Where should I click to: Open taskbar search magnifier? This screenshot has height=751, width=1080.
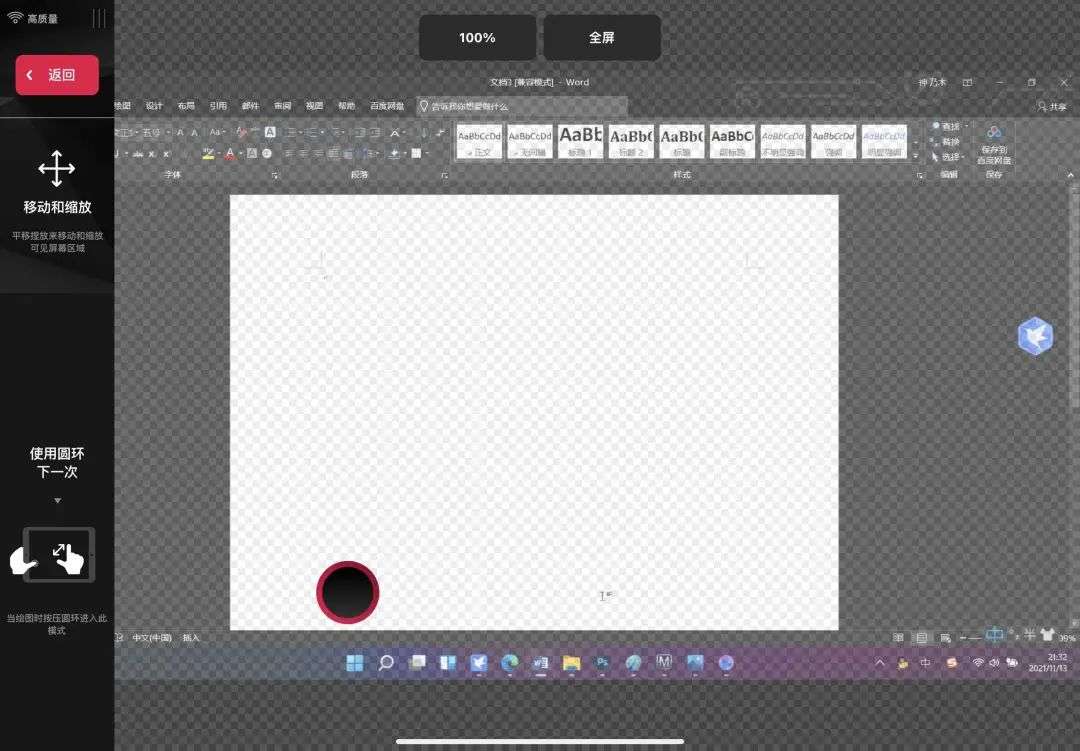coord(386,663)
